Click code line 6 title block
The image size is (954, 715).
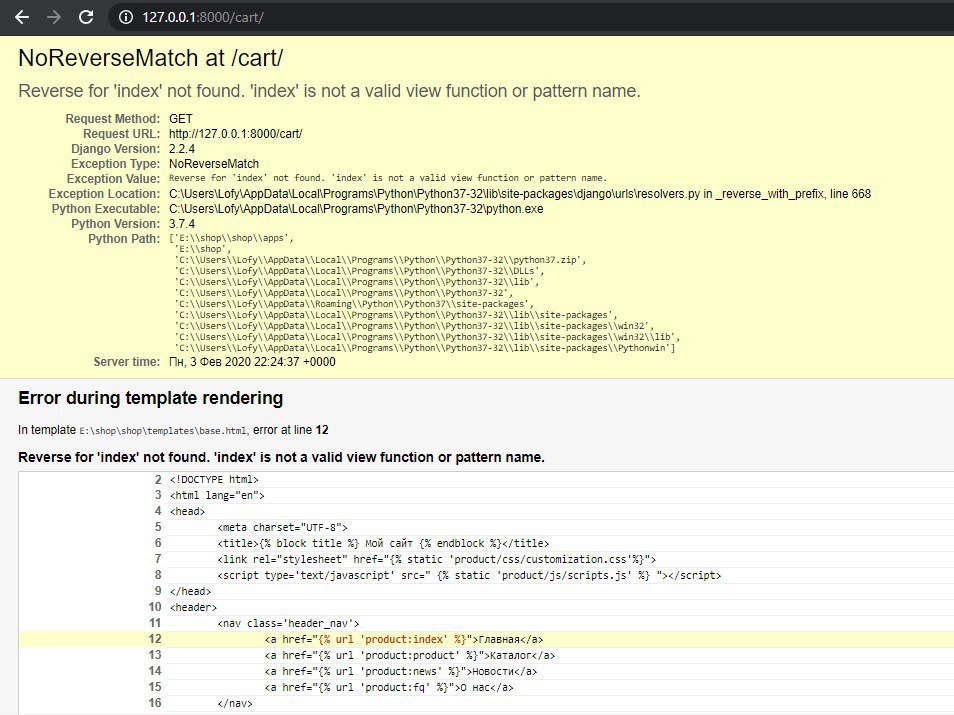click(x=383, y=543)
